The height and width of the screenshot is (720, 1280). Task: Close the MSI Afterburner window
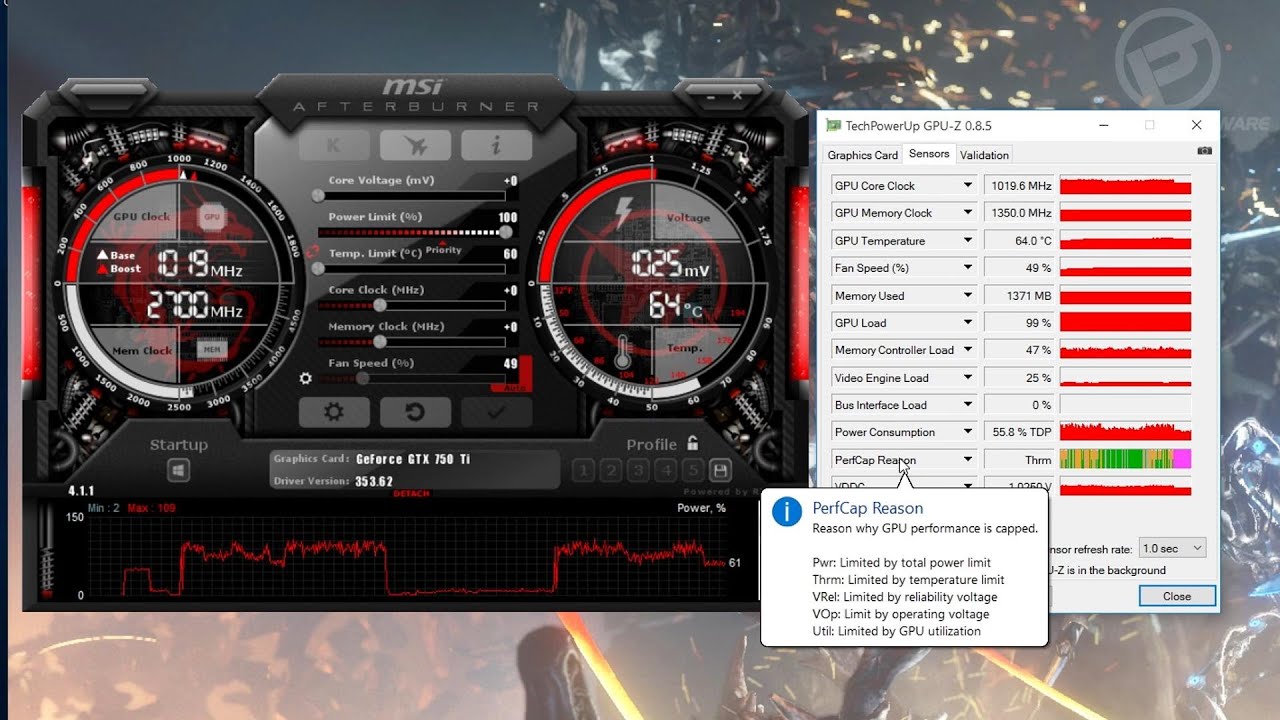pyautogui.click(x=737, y=95)
